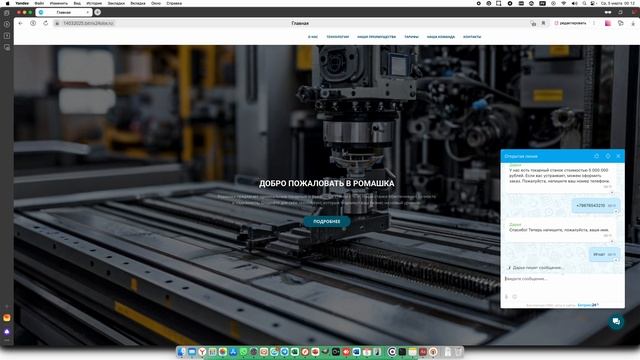640x360 pixels.
Task: Attach a file with the chat paperclip icon
Action: click(507, 297)
